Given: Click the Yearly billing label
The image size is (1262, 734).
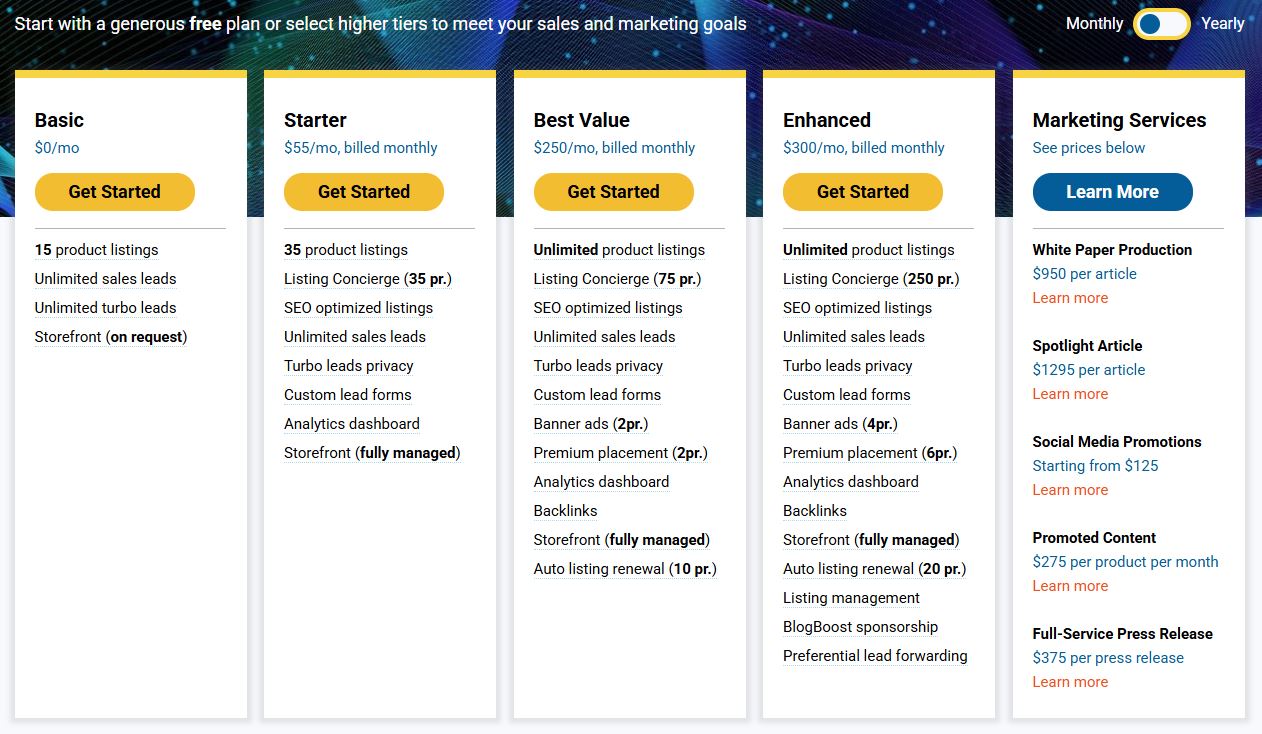Looking at the screenshot, I should 1222,24.
